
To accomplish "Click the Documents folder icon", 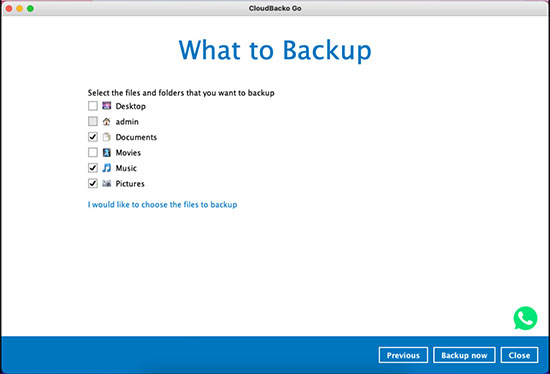I will point(107,137).
